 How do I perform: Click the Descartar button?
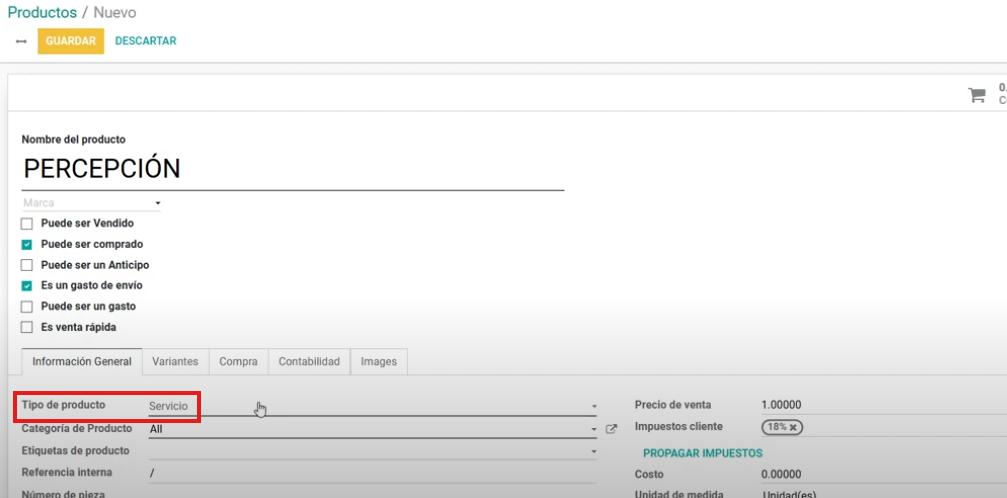click(145, 41)
